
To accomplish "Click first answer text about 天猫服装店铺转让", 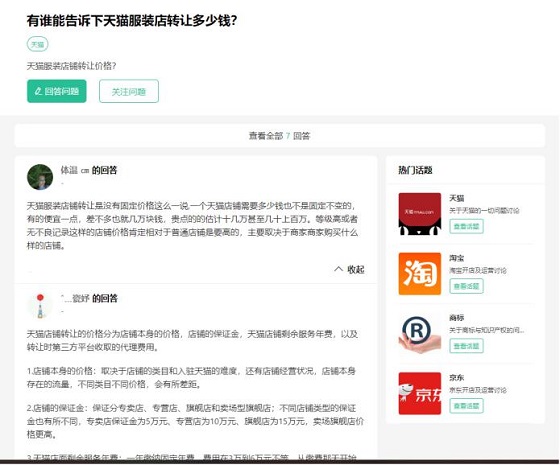I will point(192,226).
